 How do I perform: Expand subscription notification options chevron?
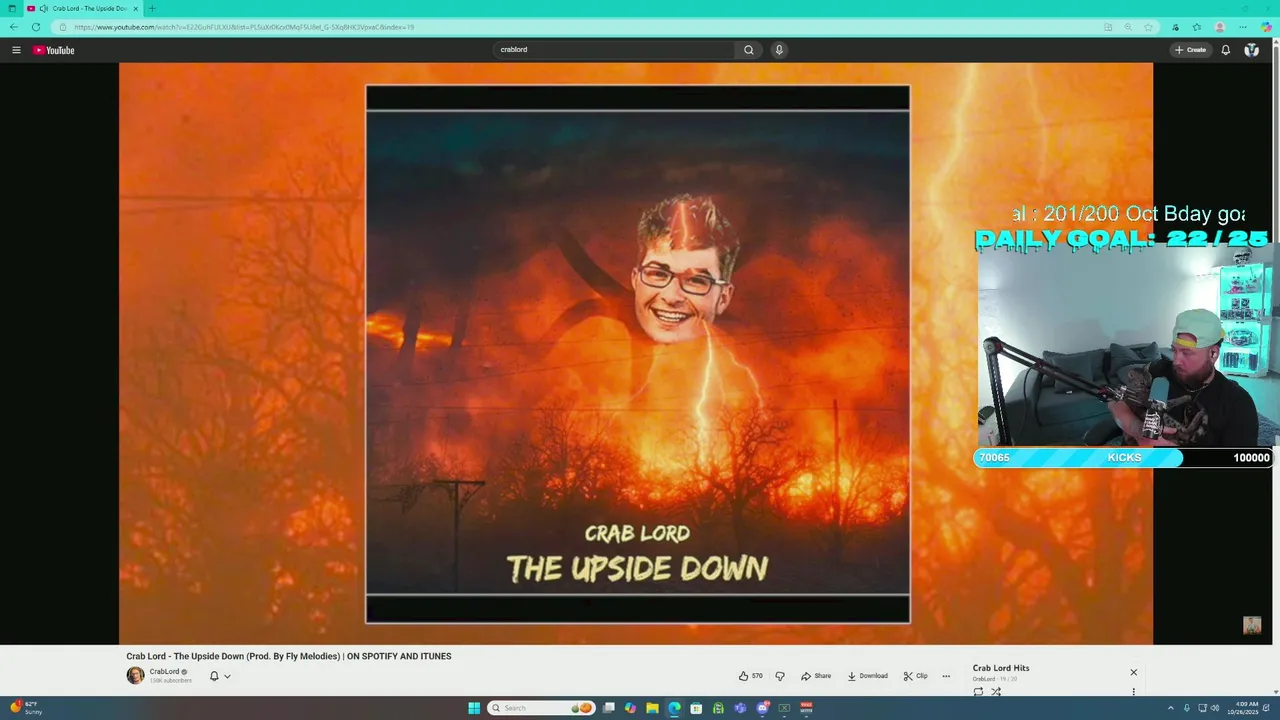227,676
